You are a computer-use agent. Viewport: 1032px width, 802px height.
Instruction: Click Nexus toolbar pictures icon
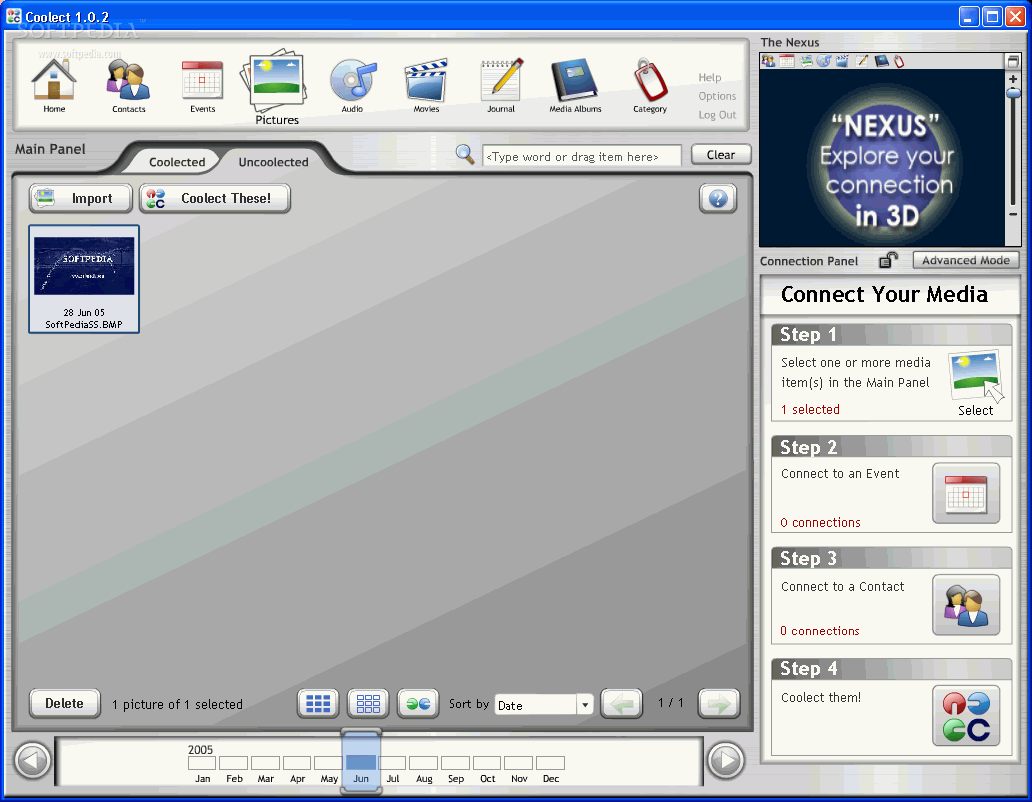click(x=806, y=61)
